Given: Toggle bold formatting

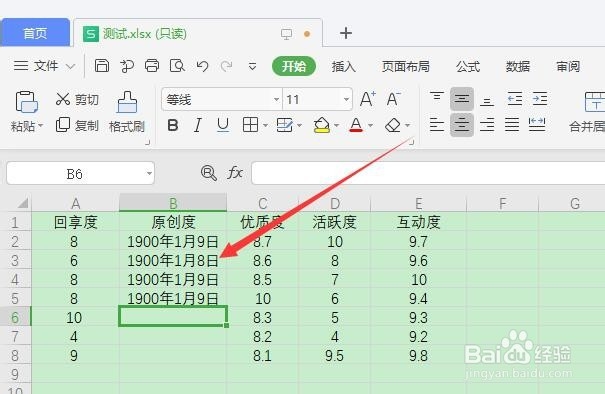Looking at the screenshot, I should [173, 125].
